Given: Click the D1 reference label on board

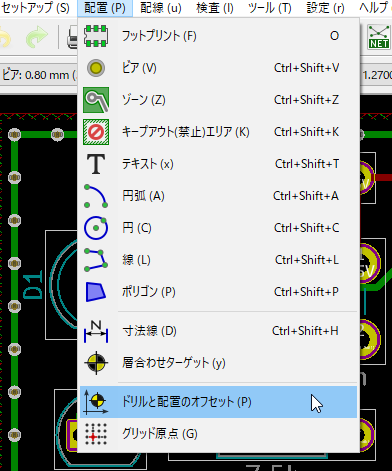Looking at the screenshot, I should point(34,284).
